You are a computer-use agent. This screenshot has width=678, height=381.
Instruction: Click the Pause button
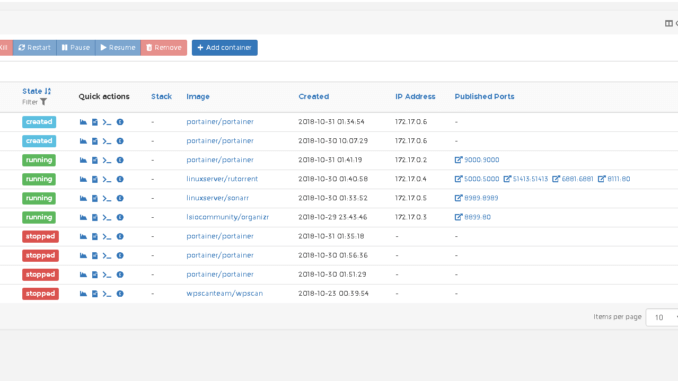76,48
